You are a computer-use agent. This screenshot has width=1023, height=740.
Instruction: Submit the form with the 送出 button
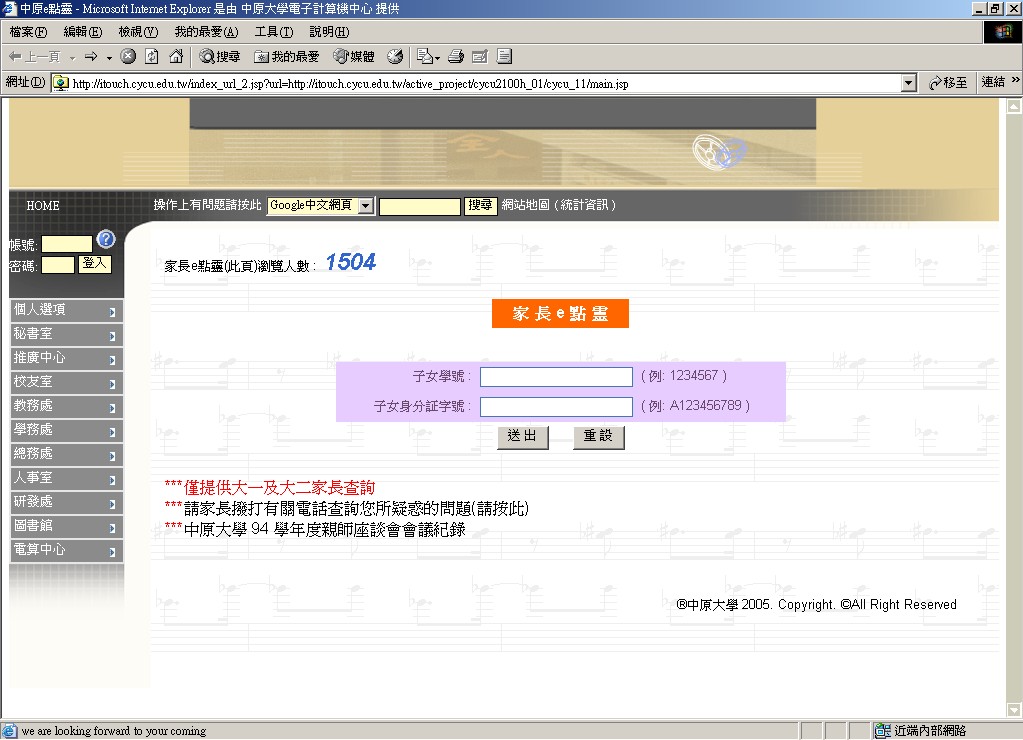[523, 437]
